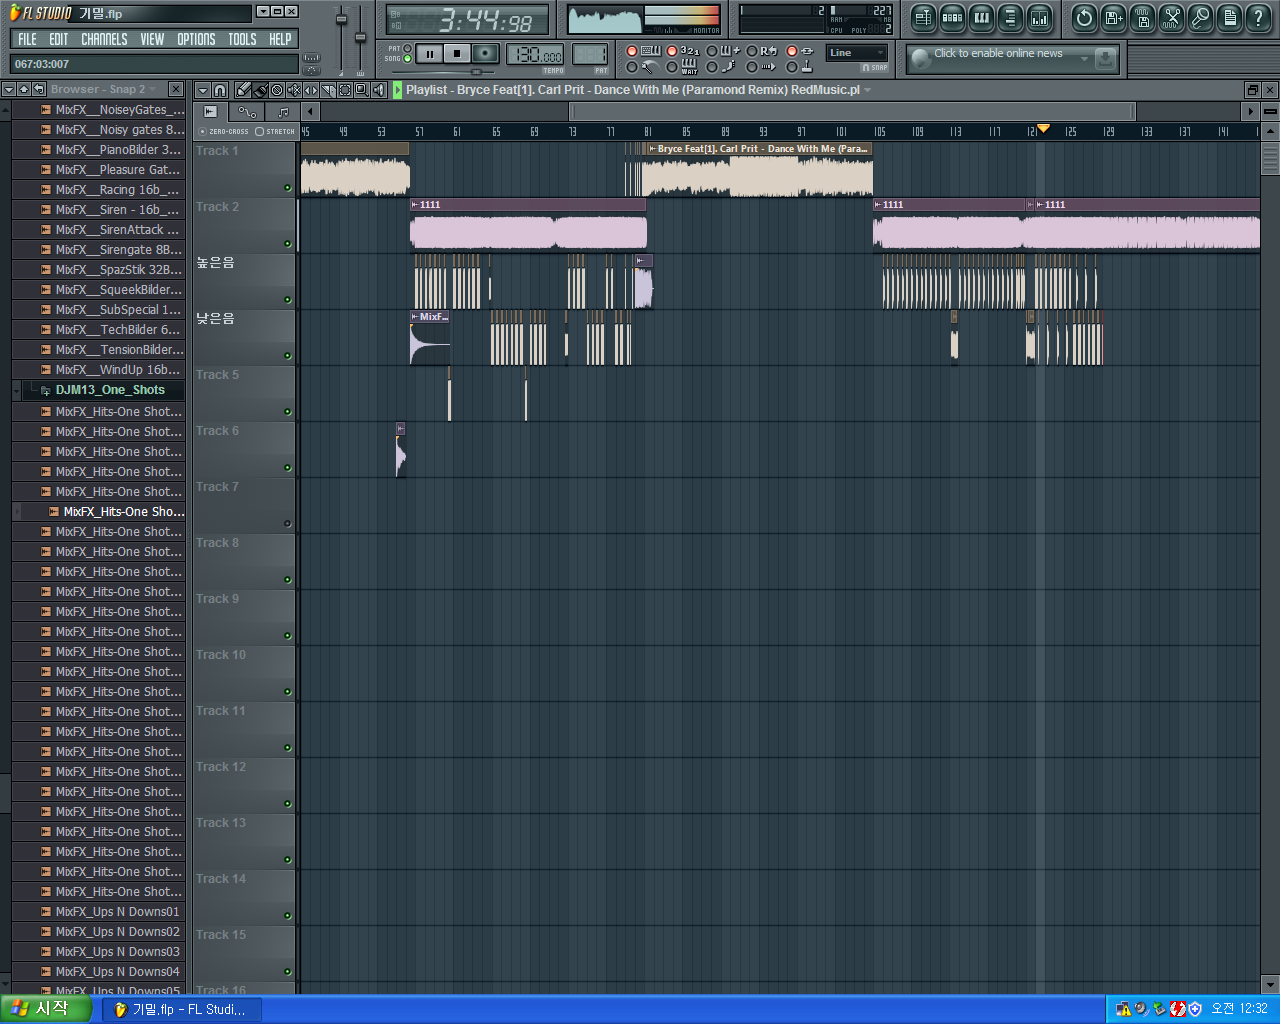The height and width of the screenshot is (1024, 1280).
Task: Open the CHANNELS menu
Action: pos(104,39)
